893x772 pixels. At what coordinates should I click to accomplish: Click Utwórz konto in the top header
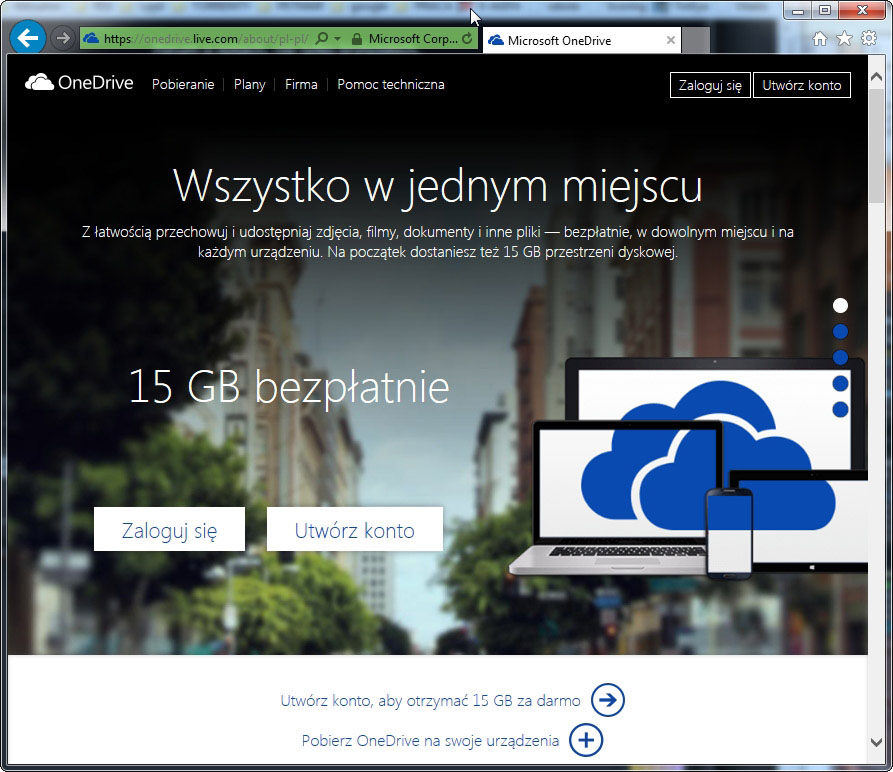tap(802, 85)
